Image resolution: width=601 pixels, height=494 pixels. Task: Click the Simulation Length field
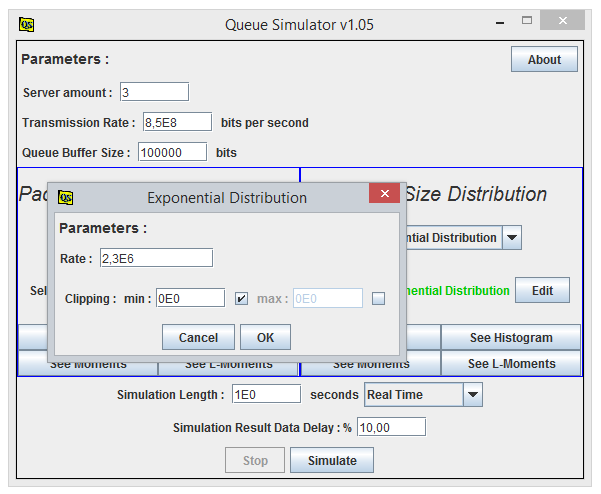tap(266, 394)
